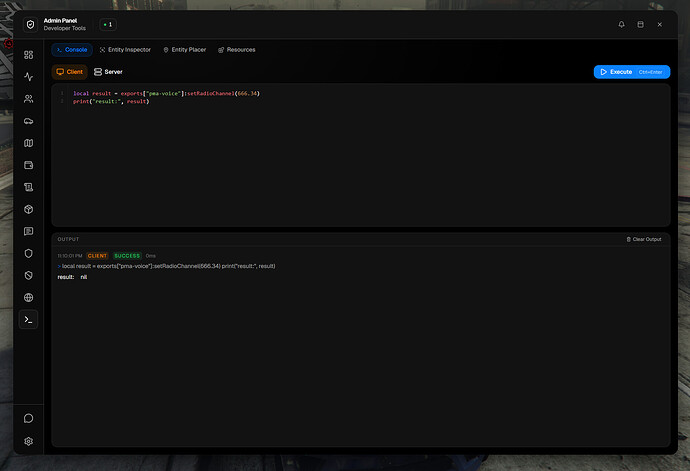Viewport: 690px width, 471px height.
Task: Open the shield sidebar icon
Action: click(29, 253)
